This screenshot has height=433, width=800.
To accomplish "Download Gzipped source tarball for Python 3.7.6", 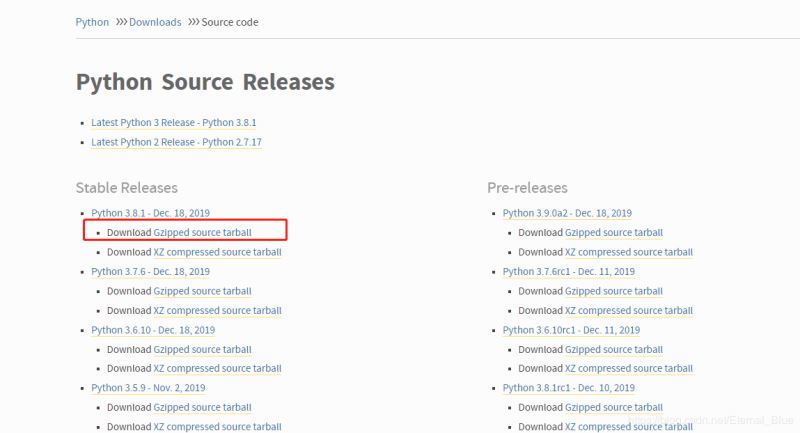I will coord(202,291).
